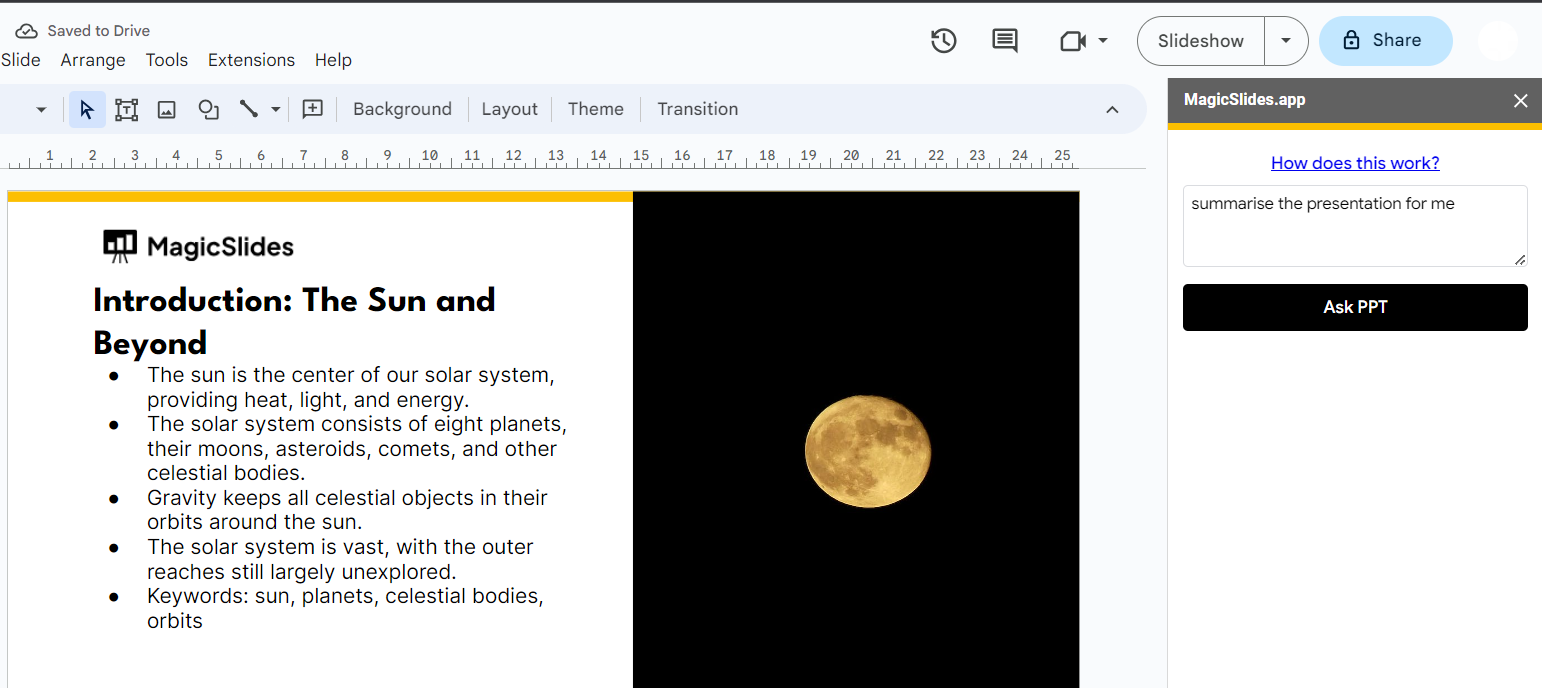
Task: Open the Tools menu
Action: pos(166,60)
